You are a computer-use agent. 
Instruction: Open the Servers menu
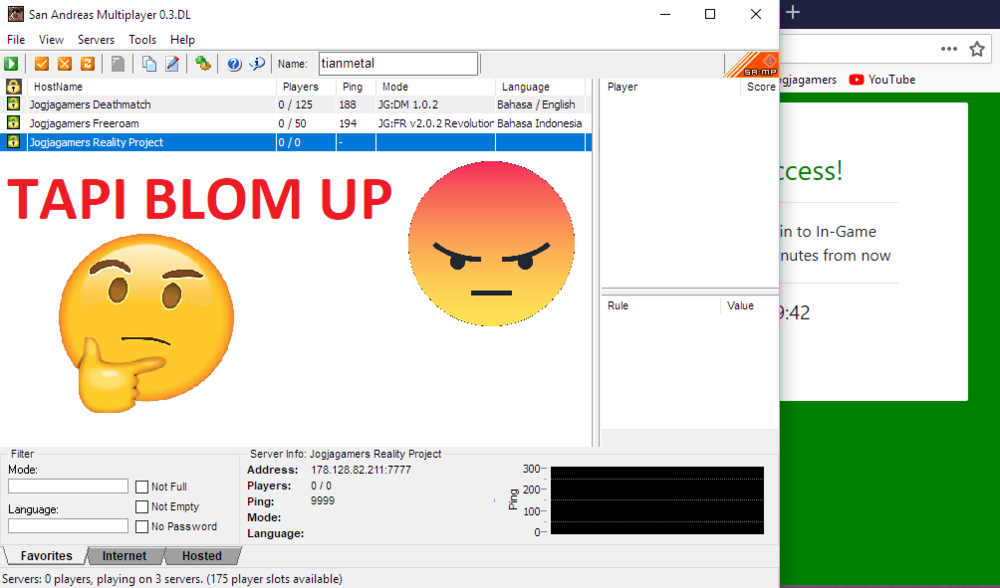96,40
